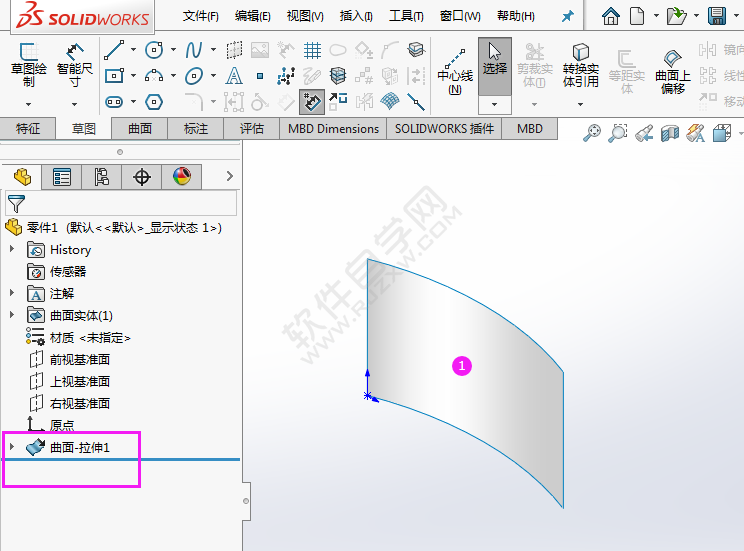The height and width of the screenshot is (551, 744).
Task: Expand the 曲面-拉伸1 feature node
Action: pos(12,446)
